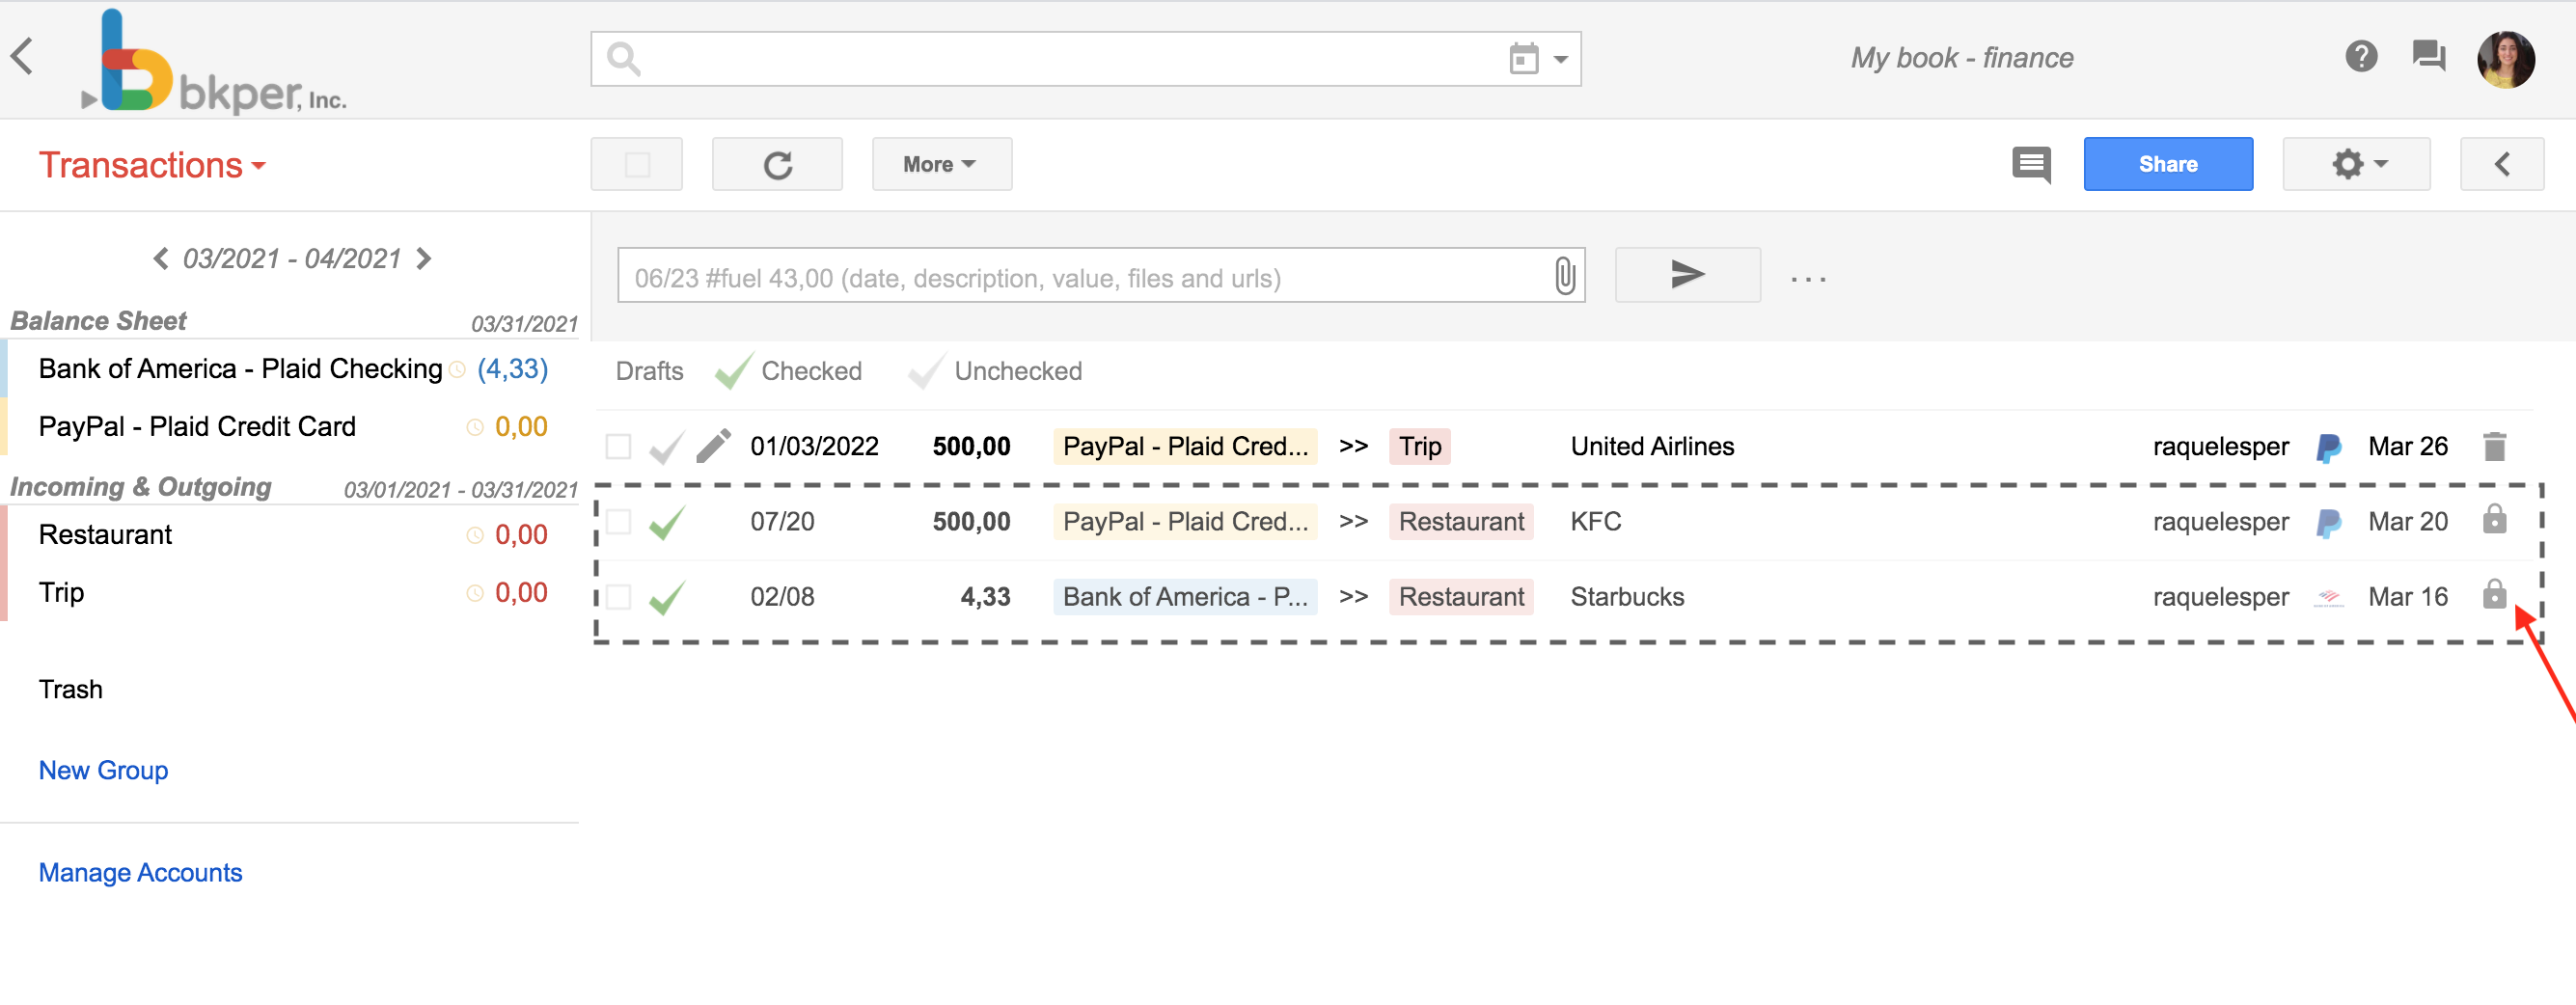Switch to the Drafts filter

[x=649, y=371]
